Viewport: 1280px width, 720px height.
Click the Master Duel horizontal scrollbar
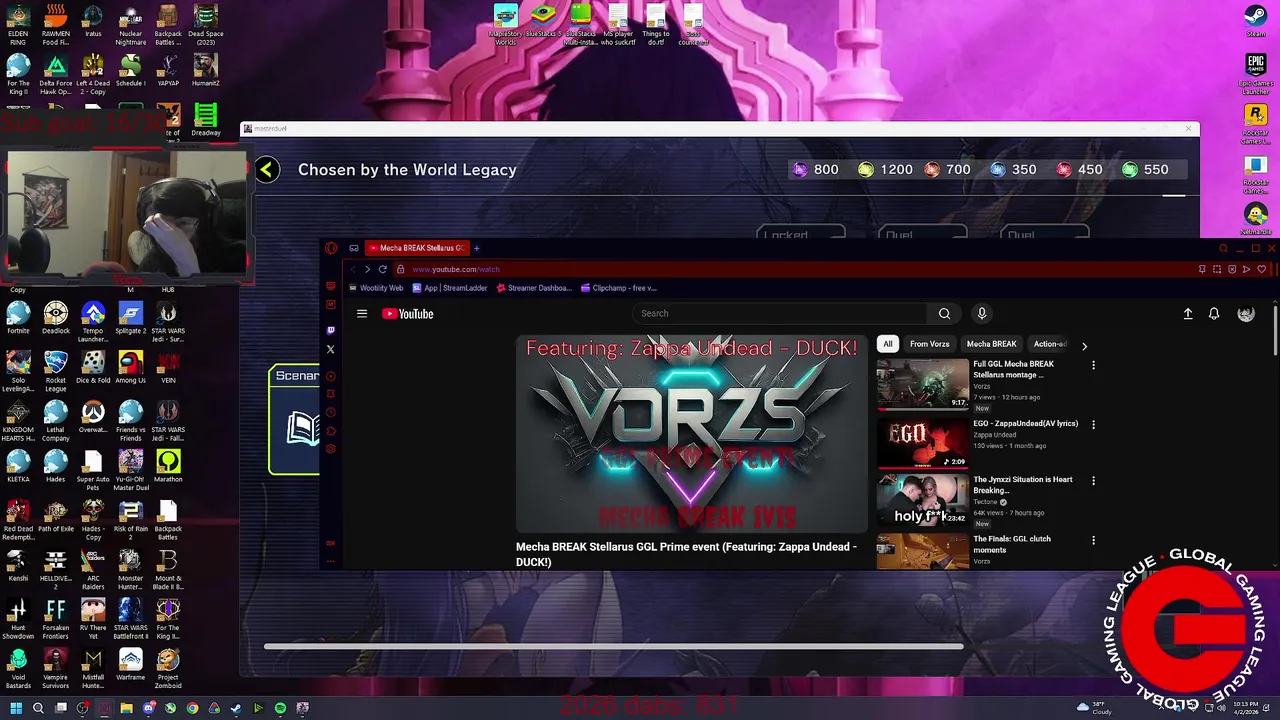614,646
